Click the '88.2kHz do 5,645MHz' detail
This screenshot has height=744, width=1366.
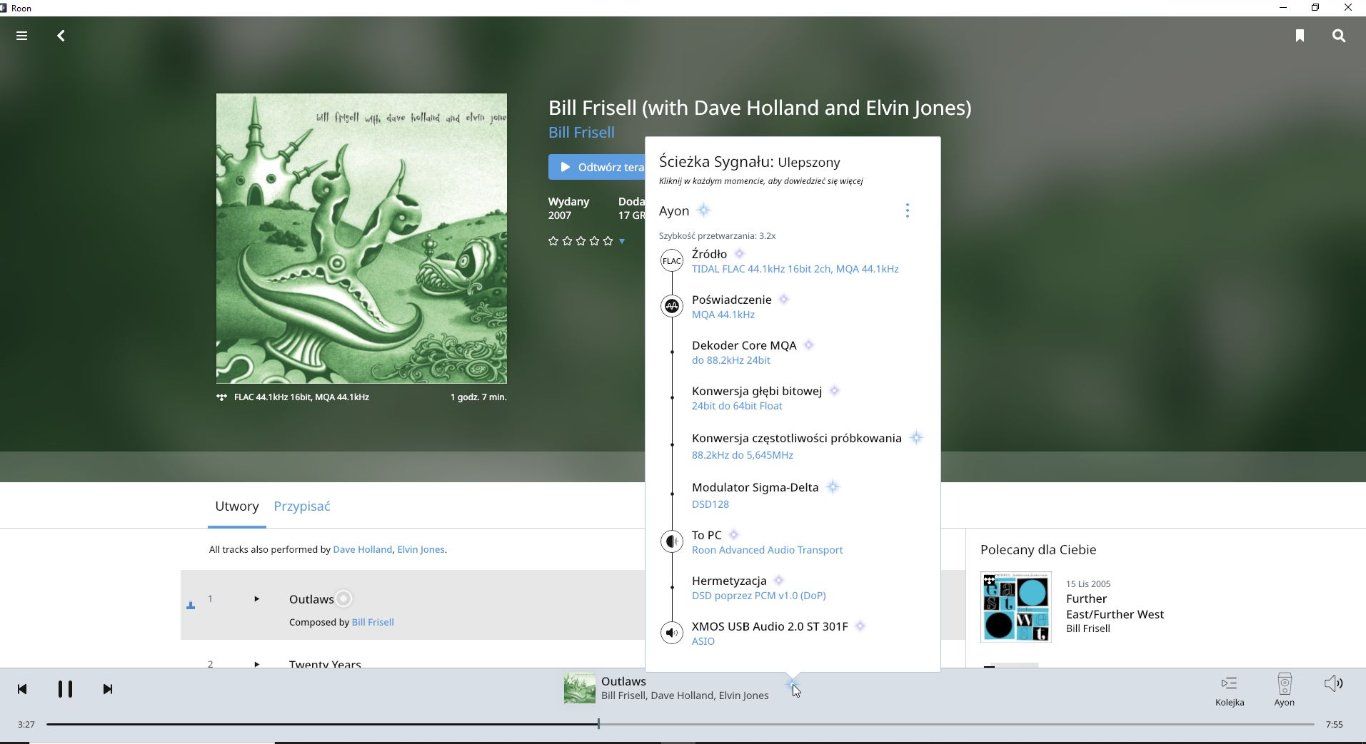pos(742,455)
